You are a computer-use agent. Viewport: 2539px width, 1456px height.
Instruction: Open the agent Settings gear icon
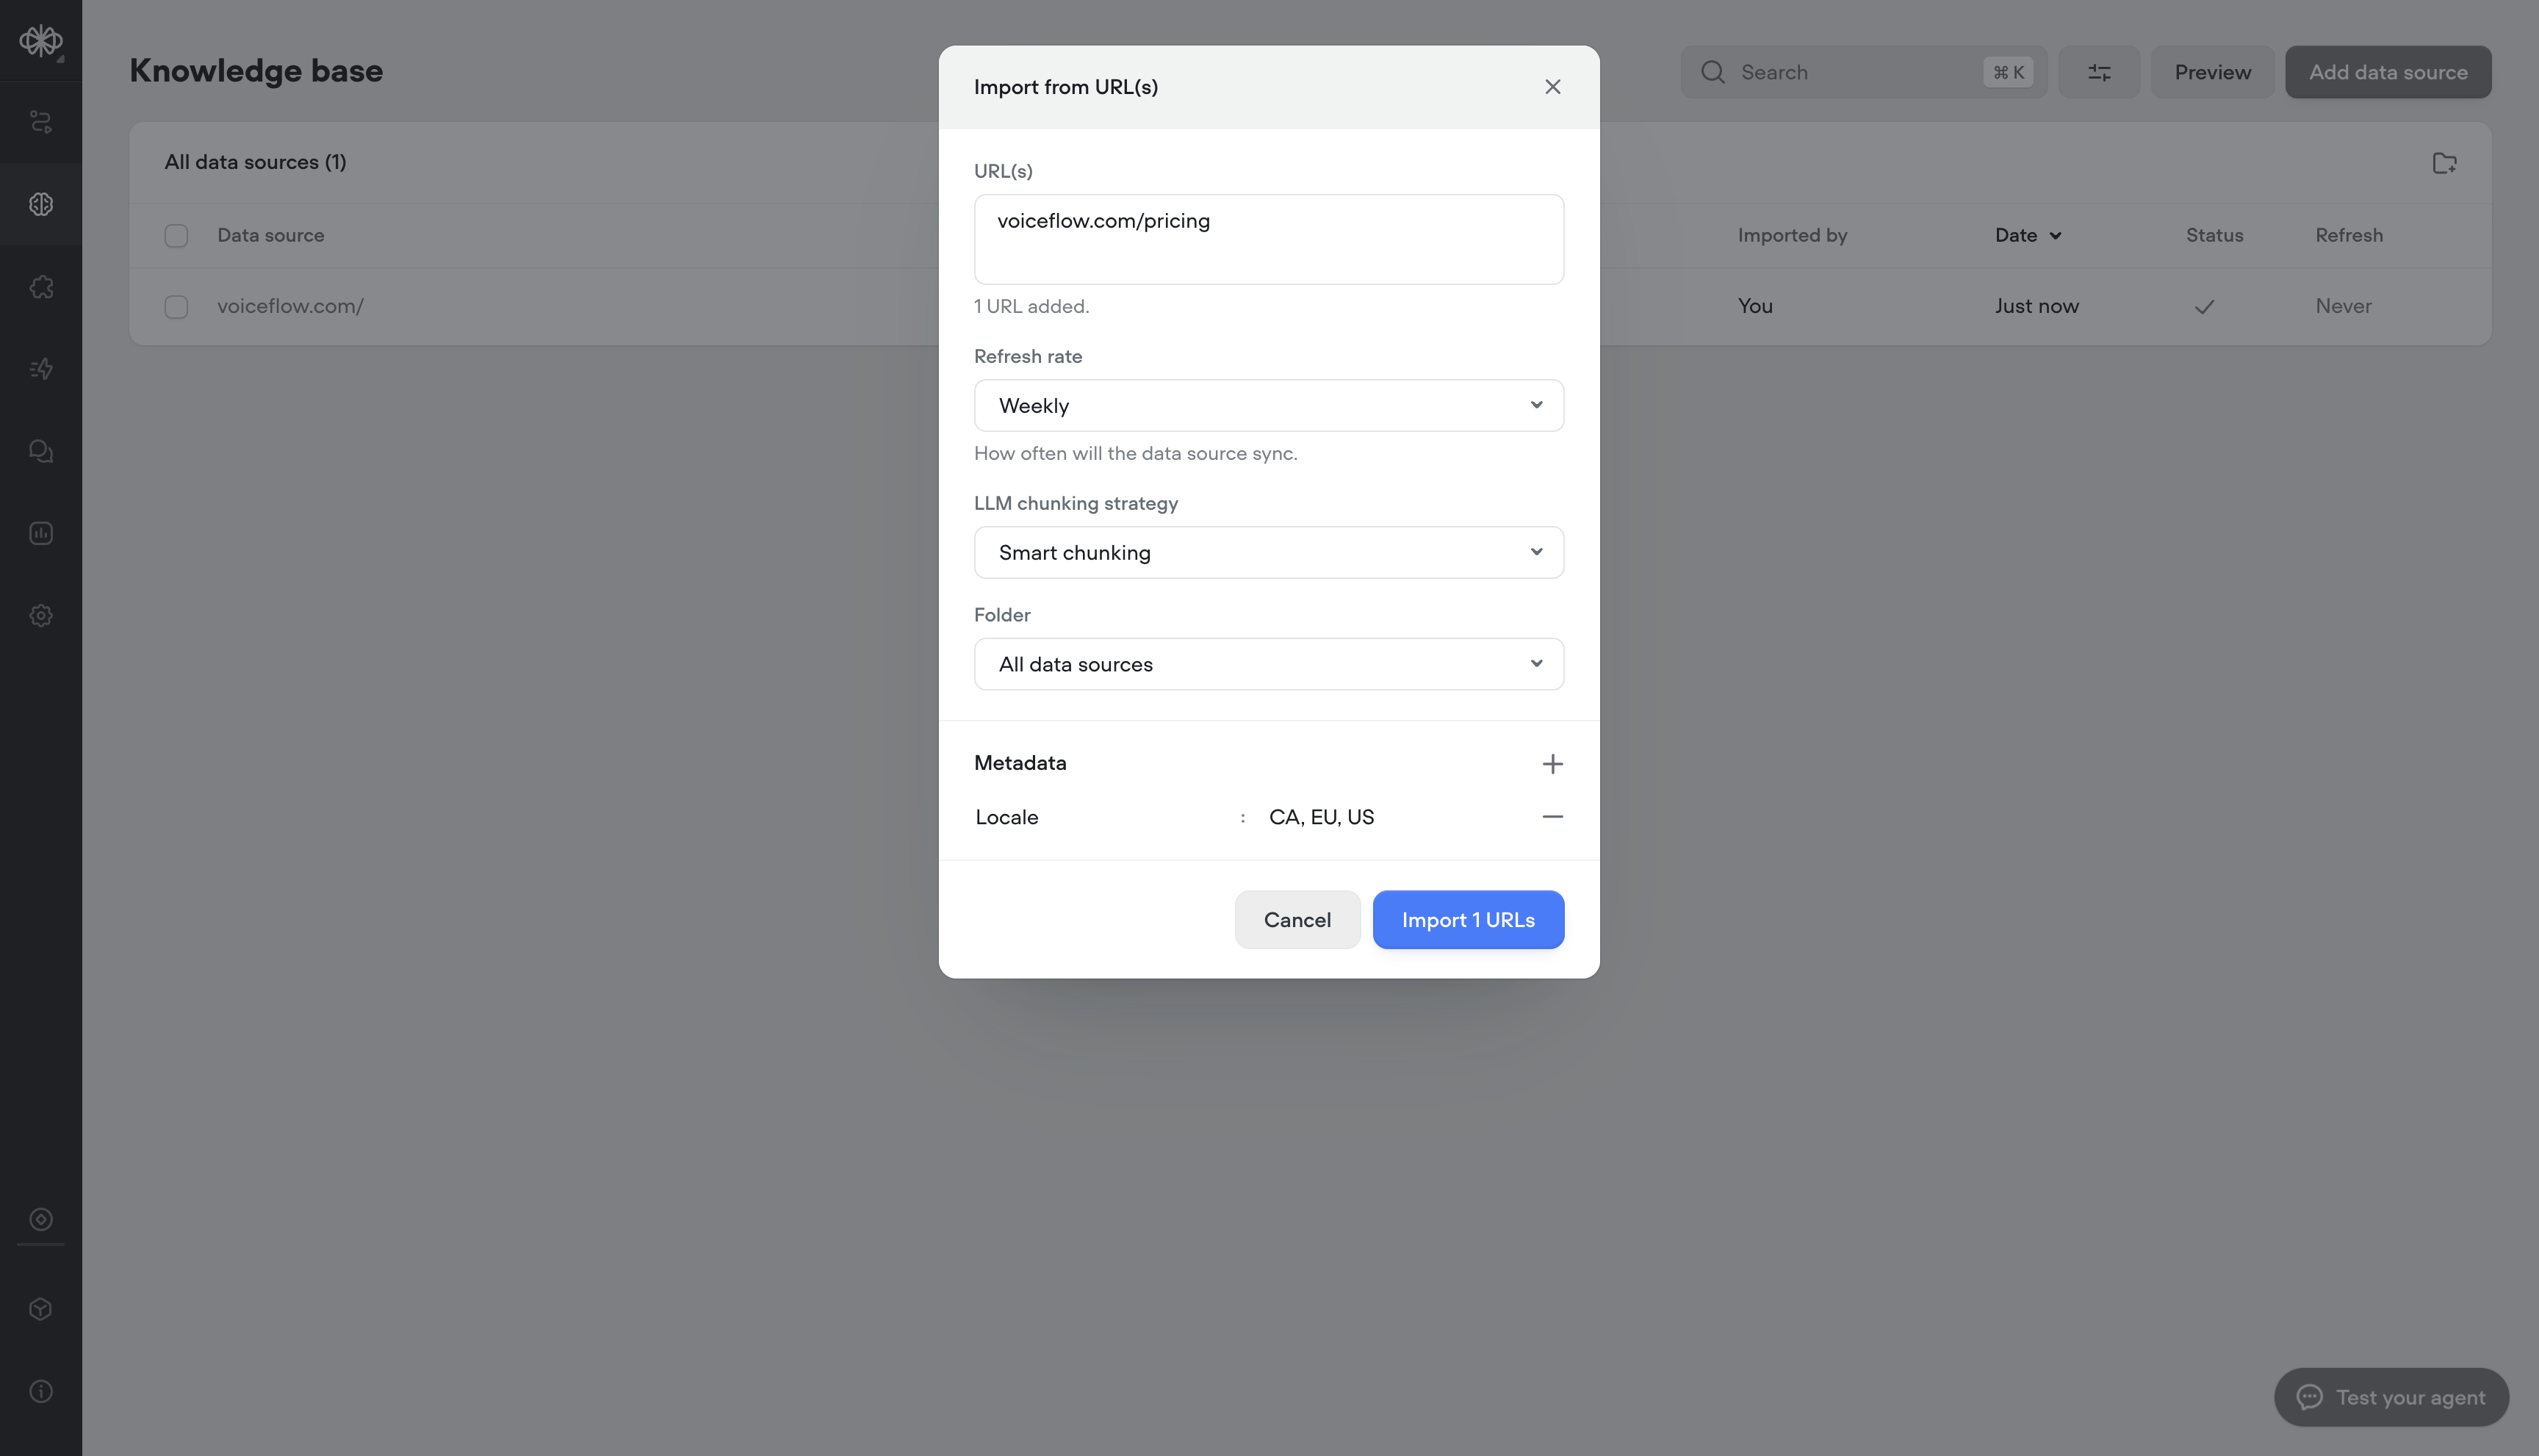click(x=41, y=615)
